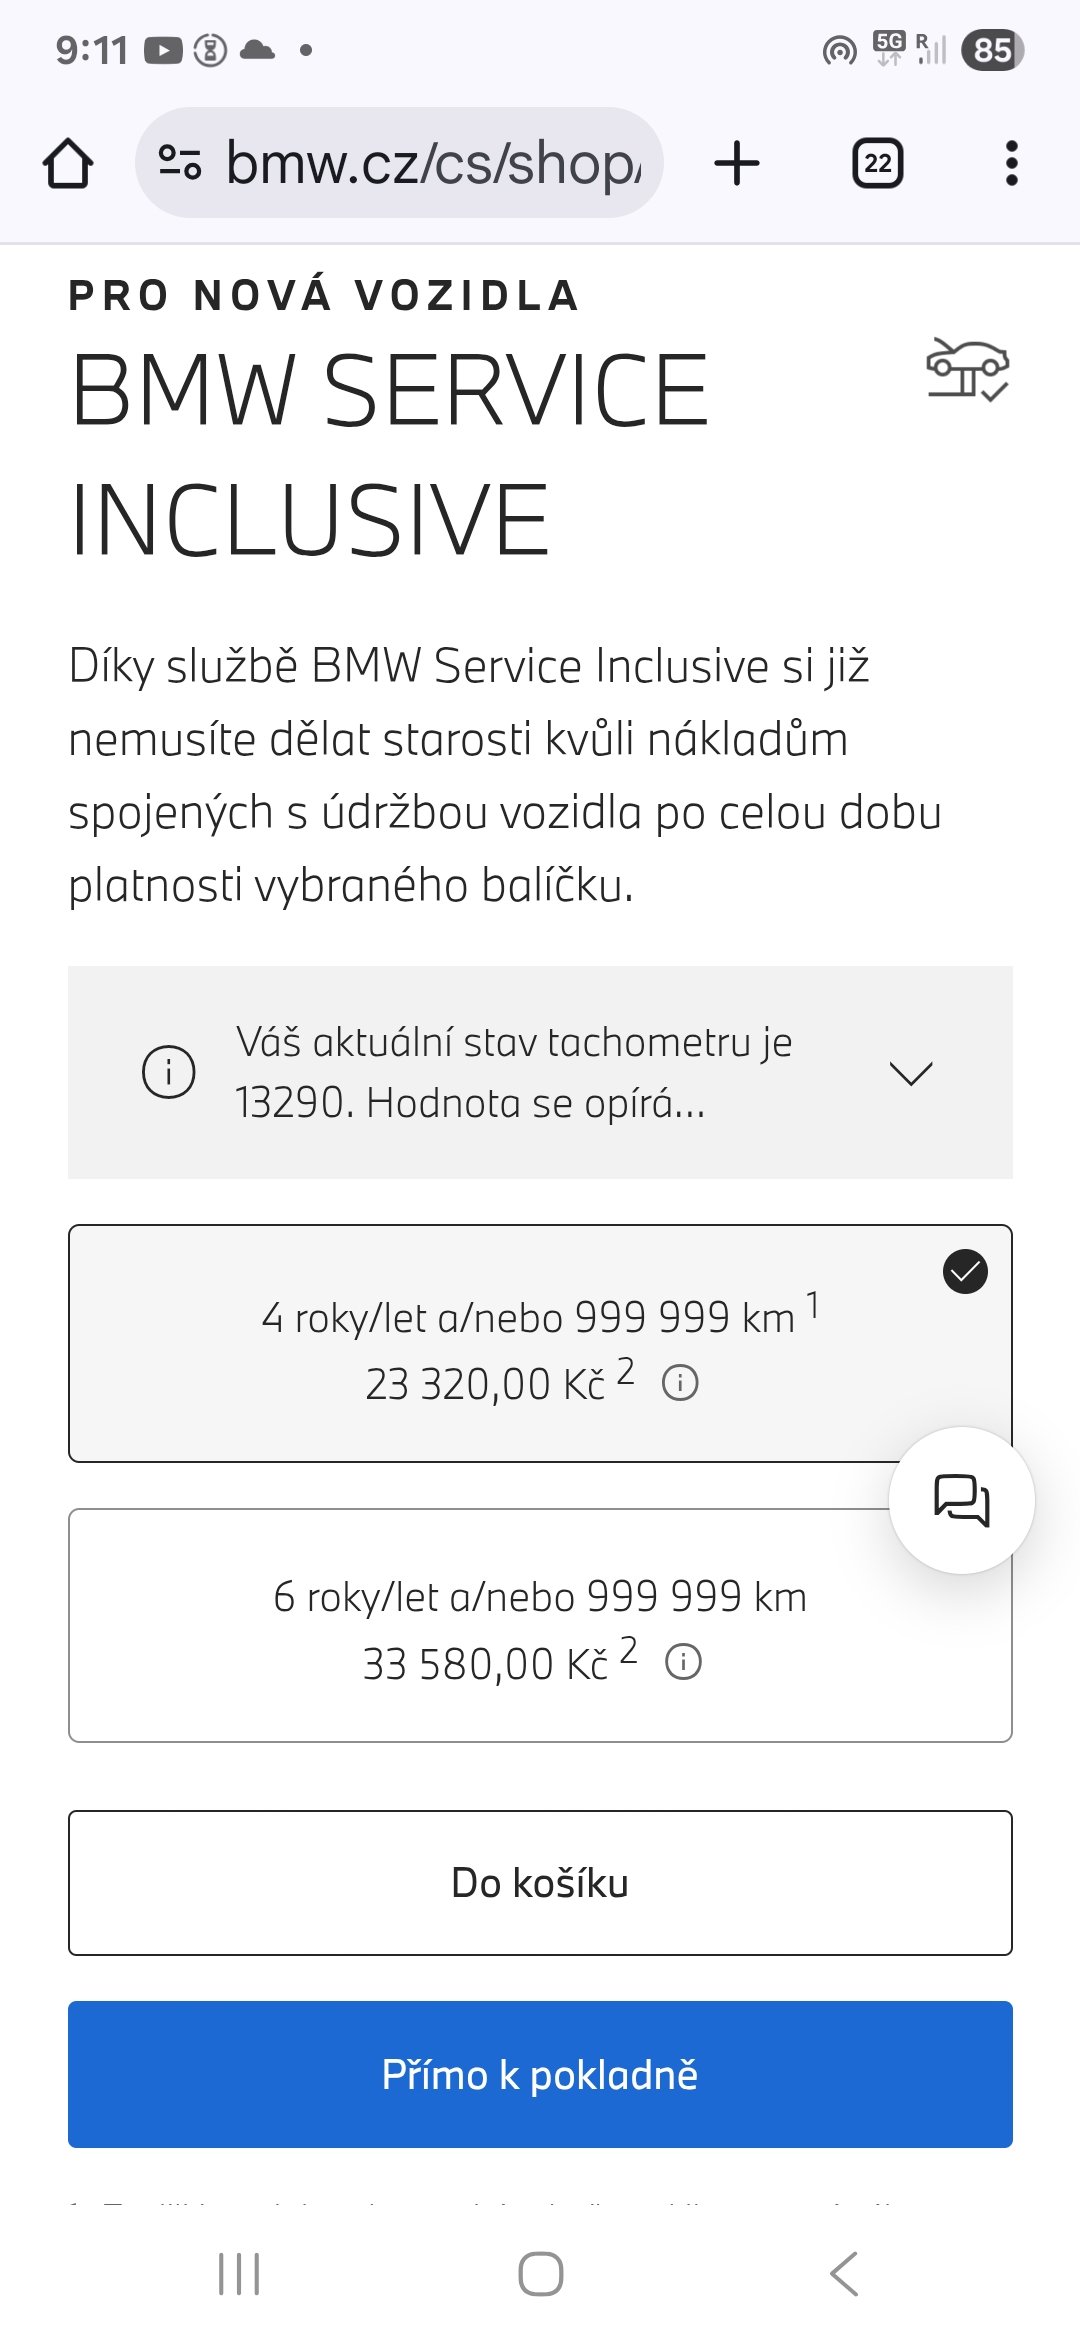Tap Android back navigation button
Image resolution: width=1080 pixels, height=2340 pixels.
[x=843, y=2274]
